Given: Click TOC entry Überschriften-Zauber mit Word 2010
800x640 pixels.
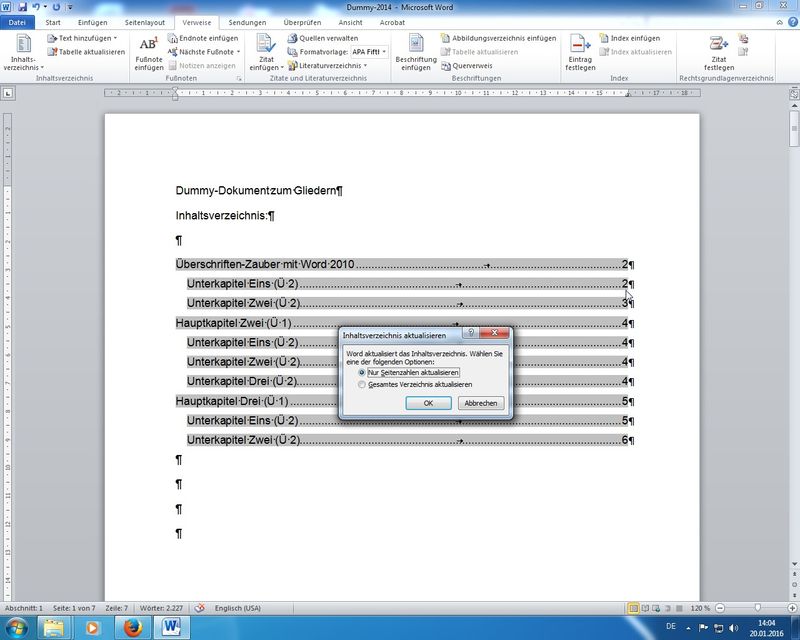Looking at the screenshot, I should point(265,264).
